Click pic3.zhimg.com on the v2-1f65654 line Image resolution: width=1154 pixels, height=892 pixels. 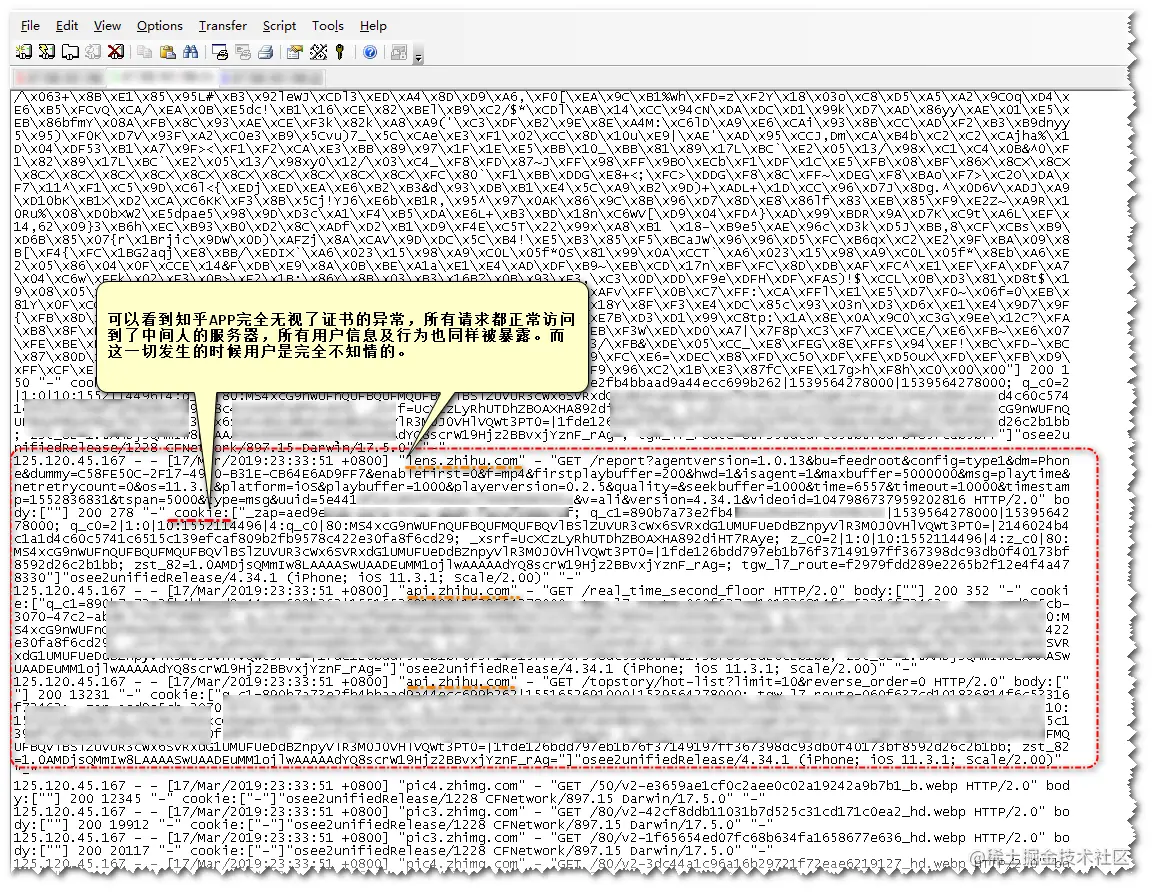point(463,838)
